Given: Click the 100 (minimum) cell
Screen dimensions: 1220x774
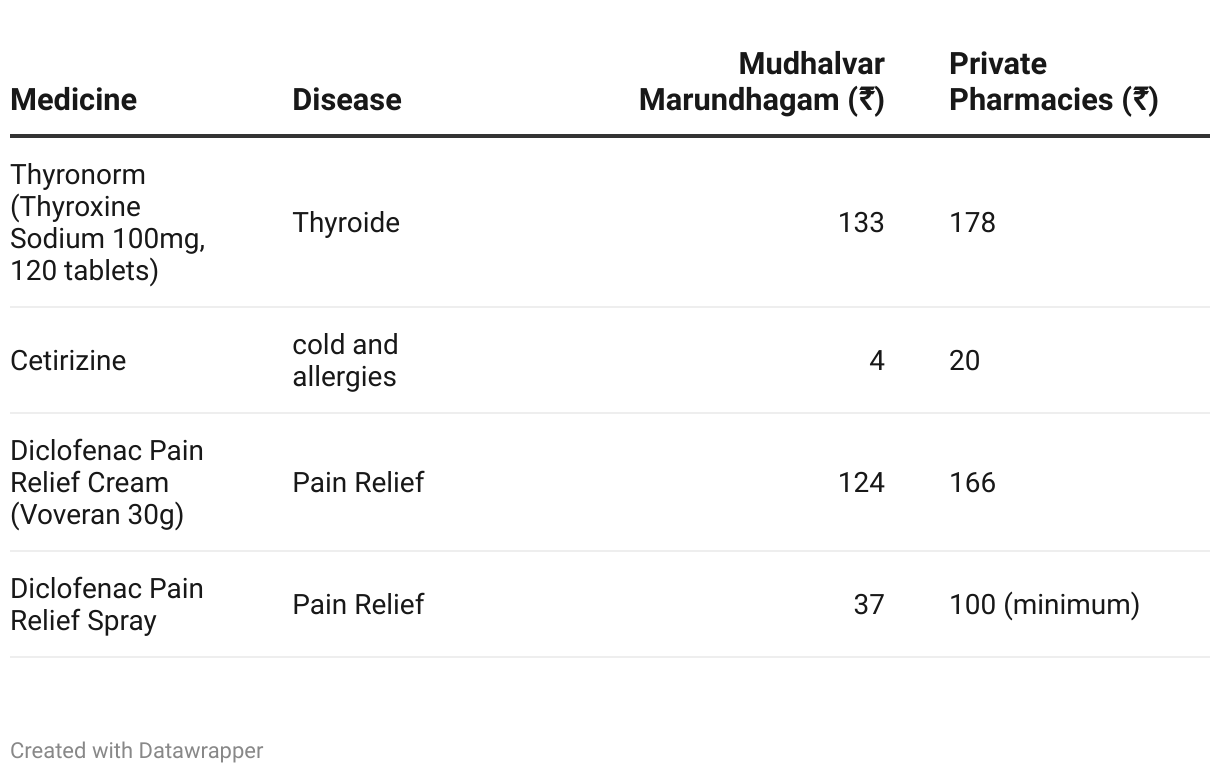Looking at the screenshot, I should coord(1044,604).
